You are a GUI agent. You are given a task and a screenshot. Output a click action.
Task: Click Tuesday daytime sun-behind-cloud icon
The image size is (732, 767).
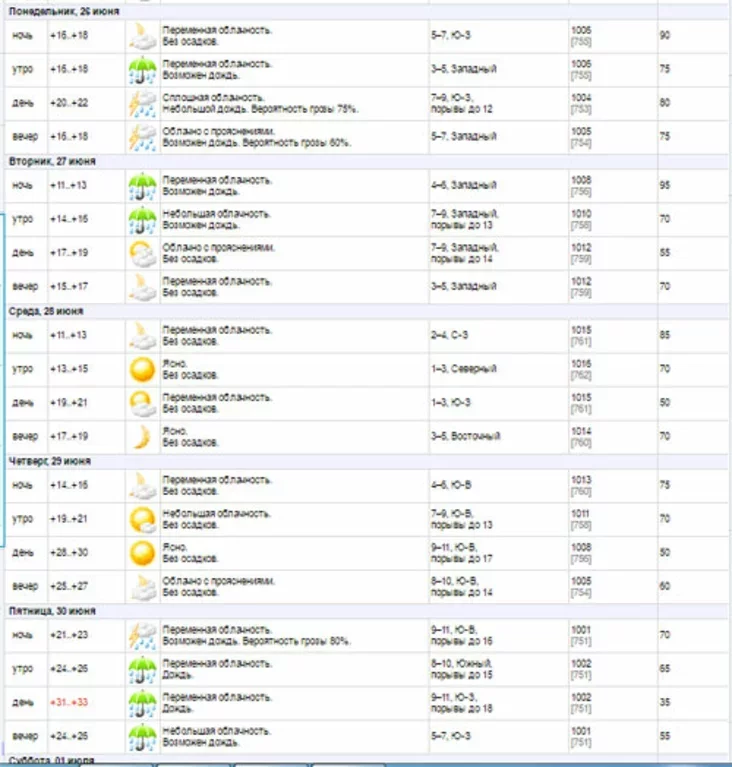pyautogui.click(x=142, y=254)
